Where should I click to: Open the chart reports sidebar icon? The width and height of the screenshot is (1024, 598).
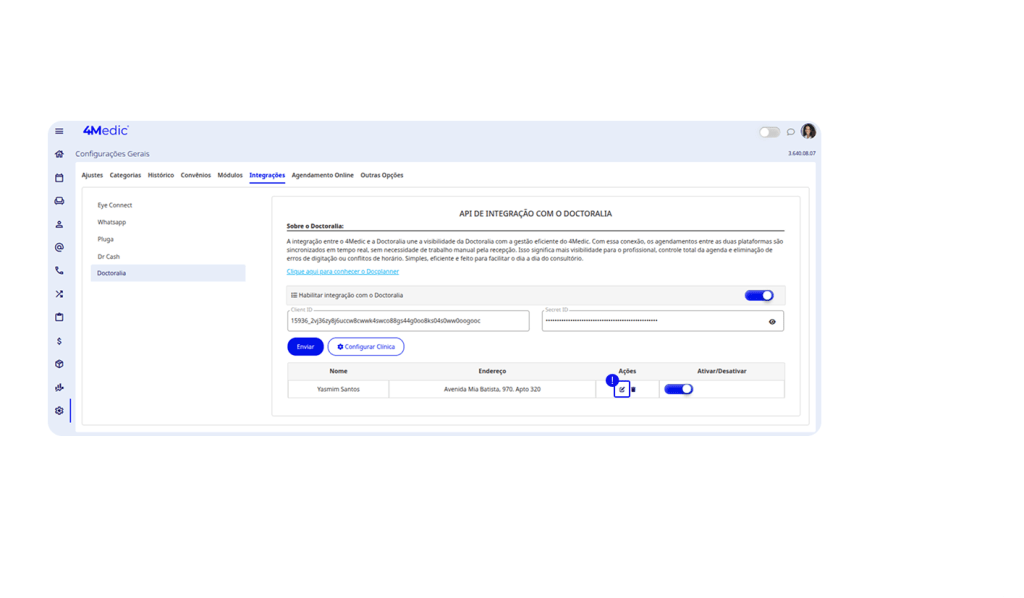pyautogui.click(x=59, y=387)
